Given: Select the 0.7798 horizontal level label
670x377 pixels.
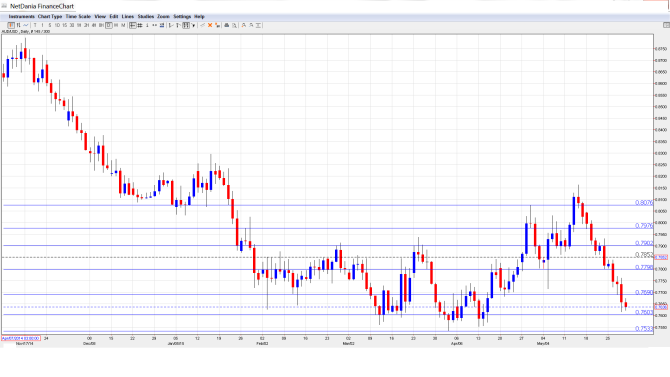Looking at the screenshot, I should pos(644,267).
